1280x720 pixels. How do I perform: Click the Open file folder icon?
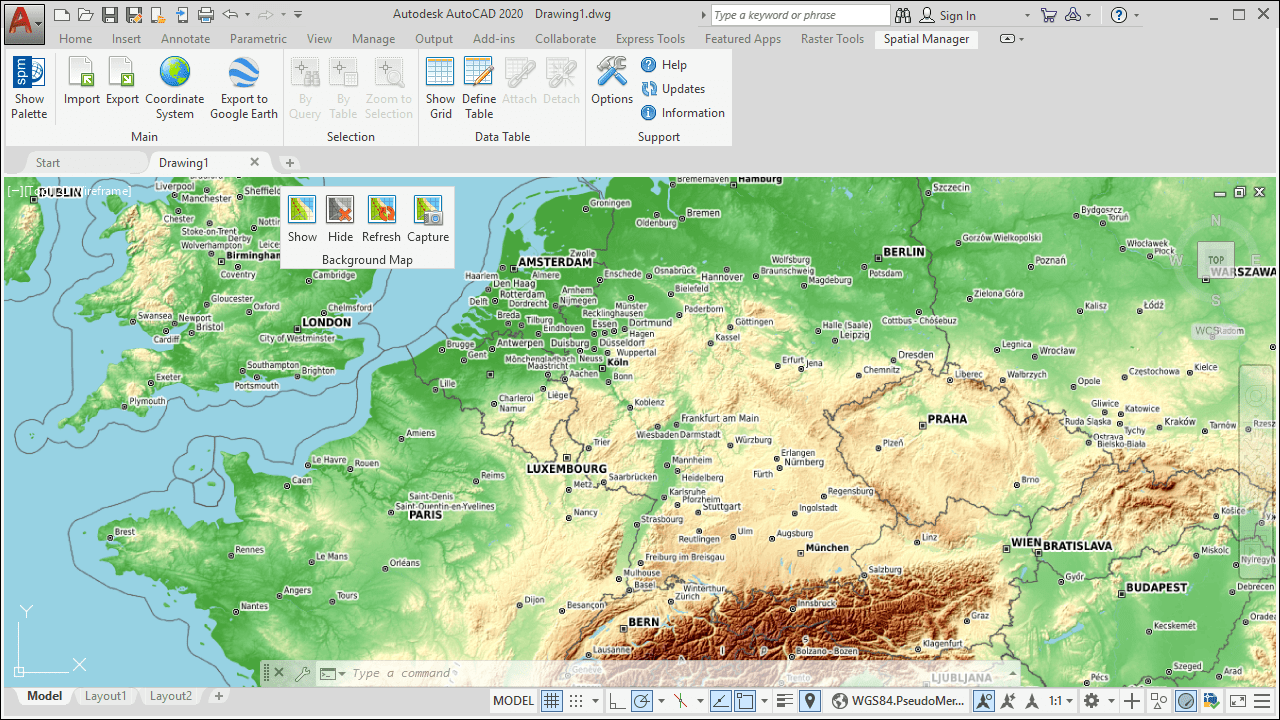tap(86, 15)
